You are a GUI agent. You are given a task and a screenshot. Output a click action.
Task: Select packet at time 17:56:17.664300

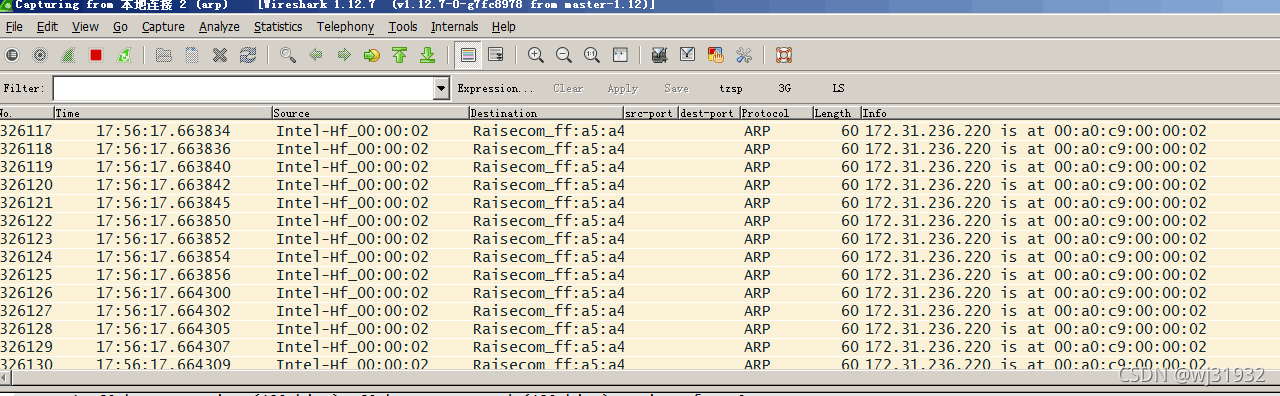[x=640, y=293]
